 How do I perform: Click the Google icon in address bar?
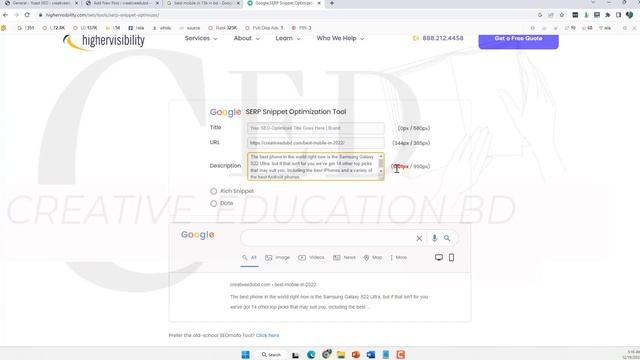pyautogui.click(x=540, y=15)
